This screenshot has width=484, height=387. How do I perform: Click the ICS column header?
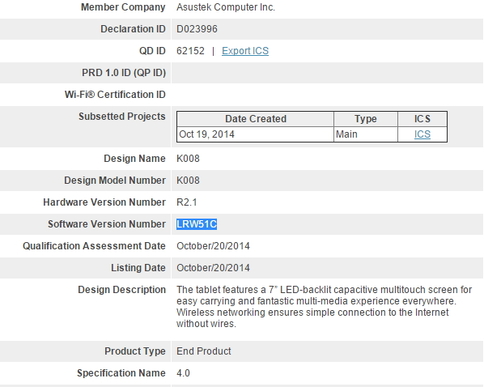pos(422,119)
